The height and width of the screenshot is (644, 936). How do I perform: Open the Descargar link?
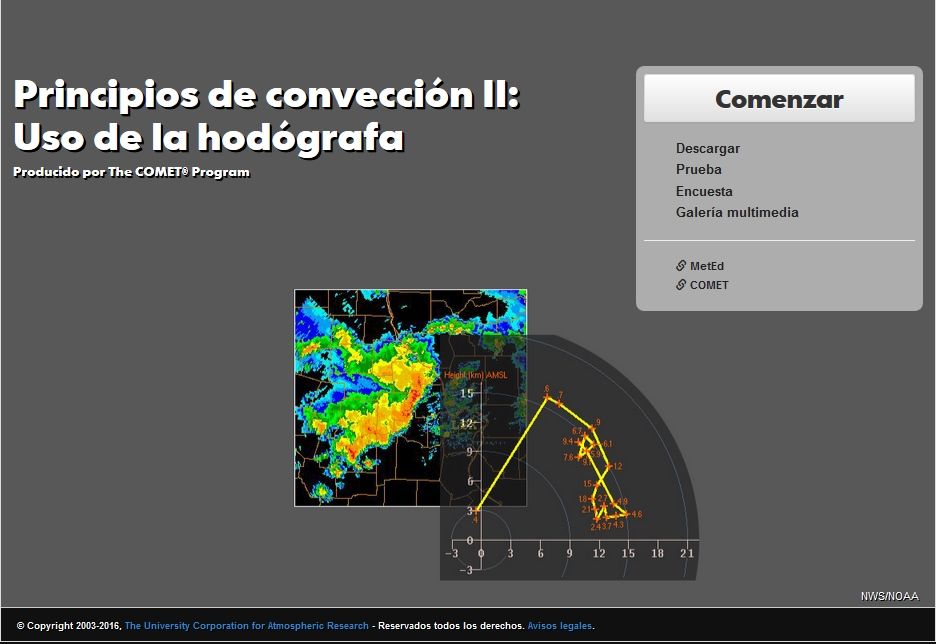click(707, 149)
